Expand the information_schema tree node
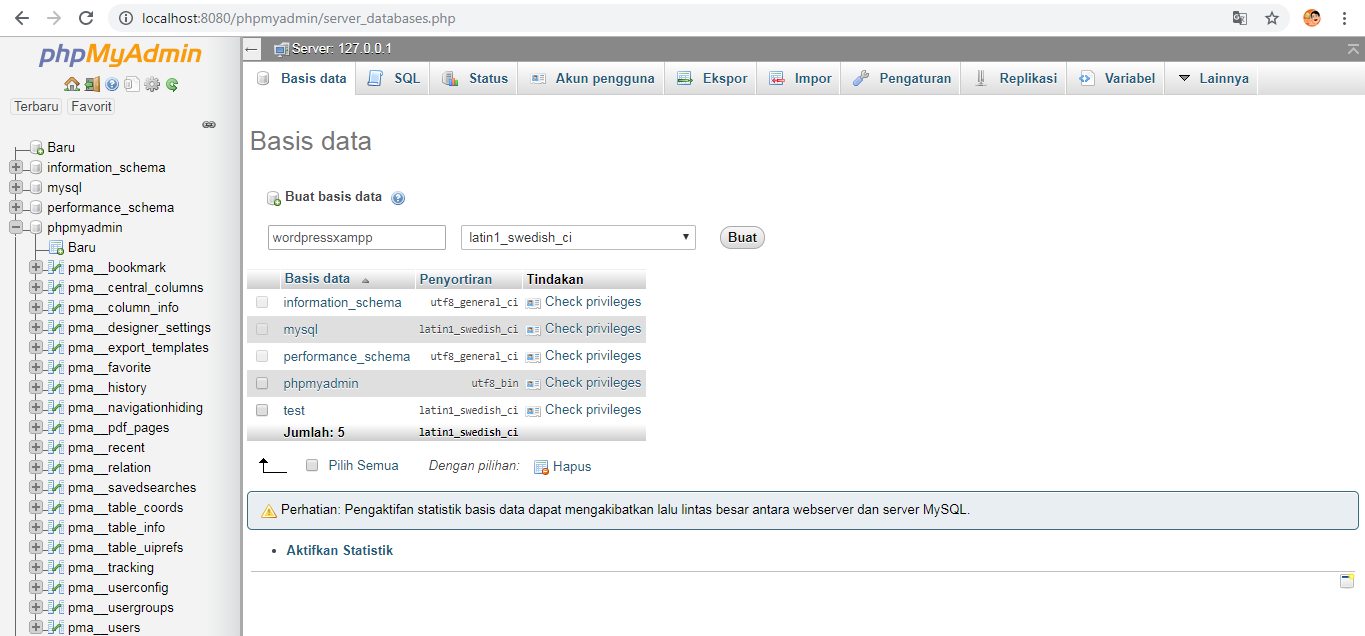 (x=16, y=167)
